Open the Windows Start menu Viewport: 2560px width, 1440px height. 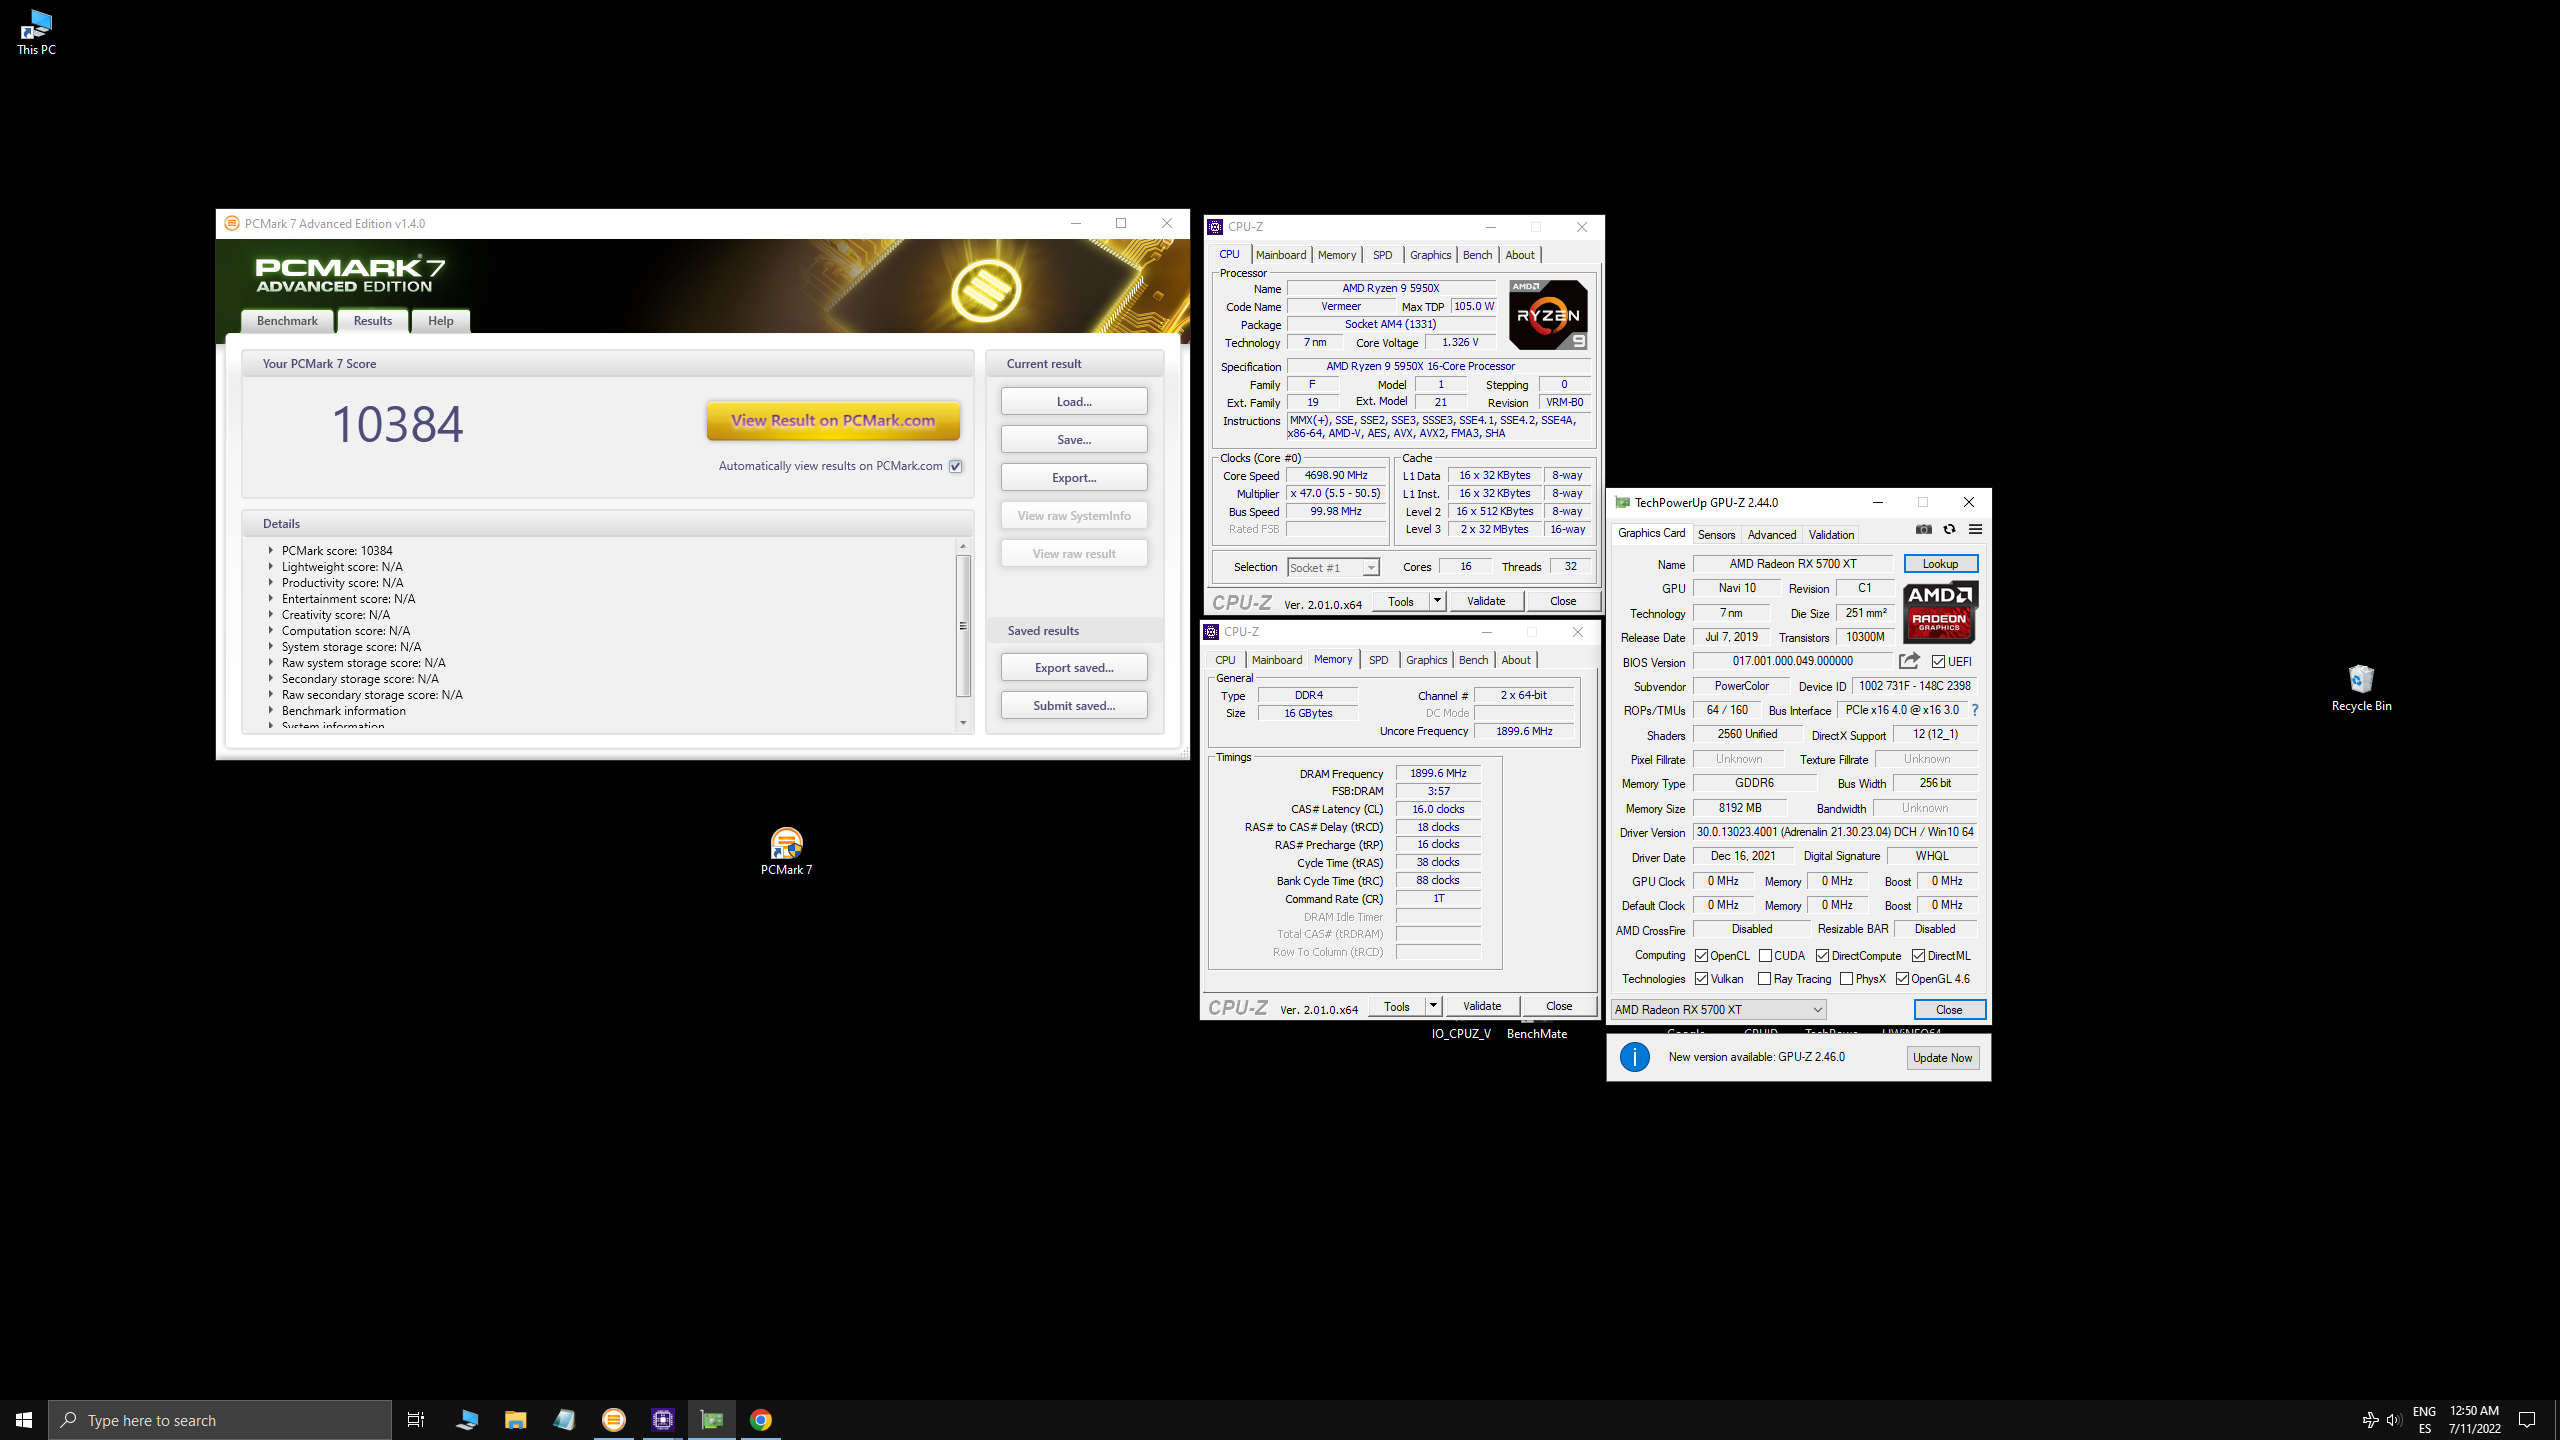pyautogui.click(x=24, y=1420)
